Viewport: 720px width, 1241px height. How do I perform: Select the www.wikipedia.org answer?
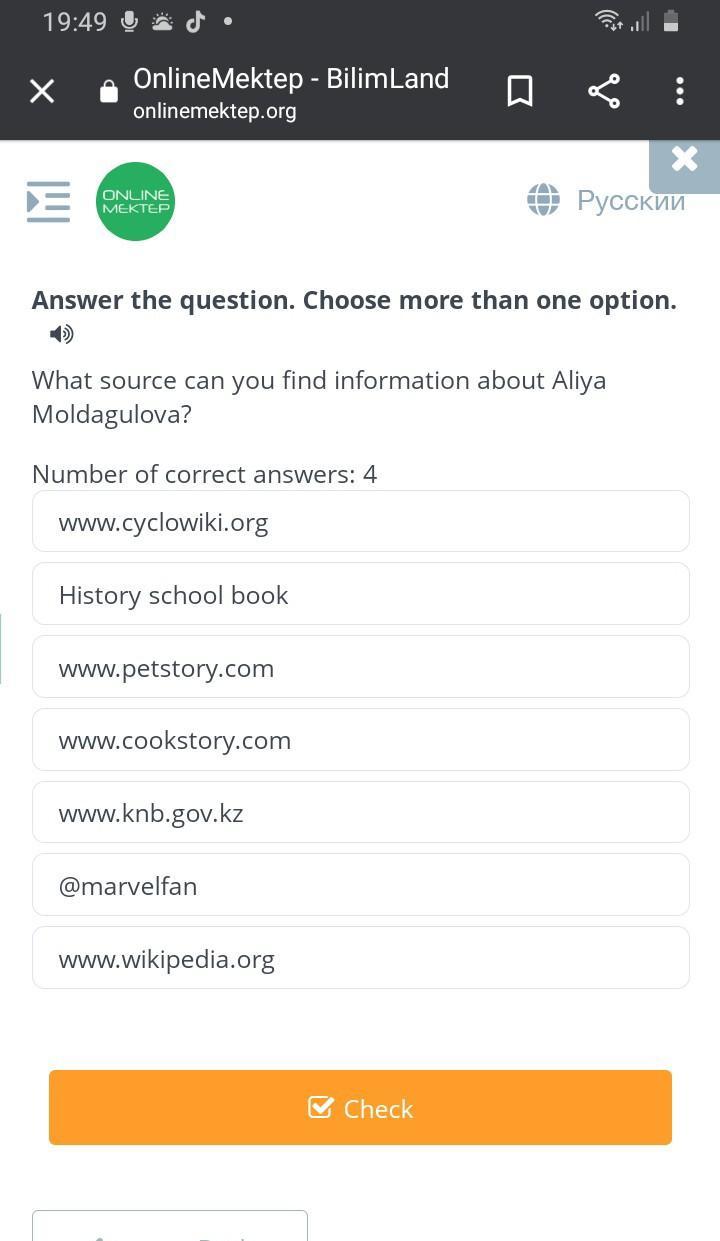pos(361,958)
